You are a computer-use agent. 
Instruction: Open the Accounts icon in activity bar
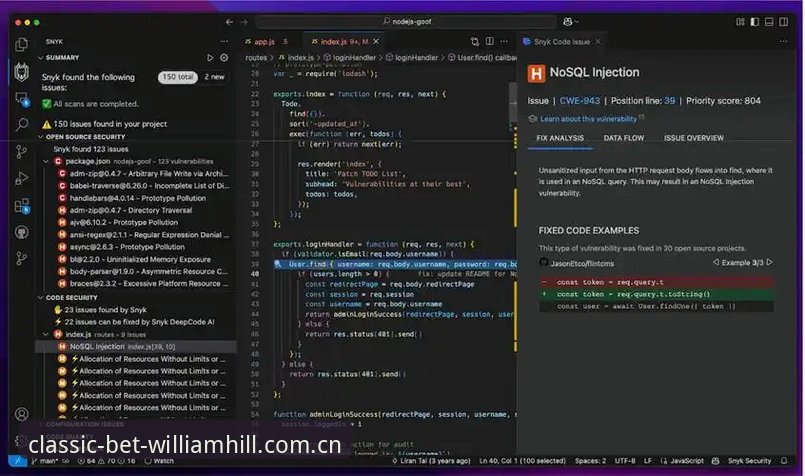(22, 414)
